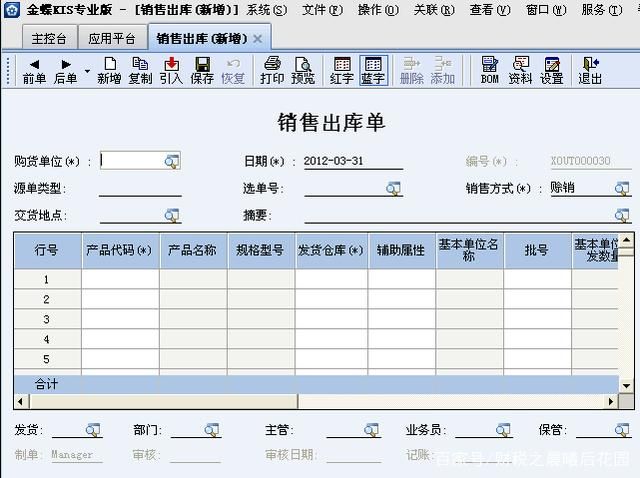The image size is (640, 478).
Task: Select the 添加 add row icon
Action: click(442, 71)
